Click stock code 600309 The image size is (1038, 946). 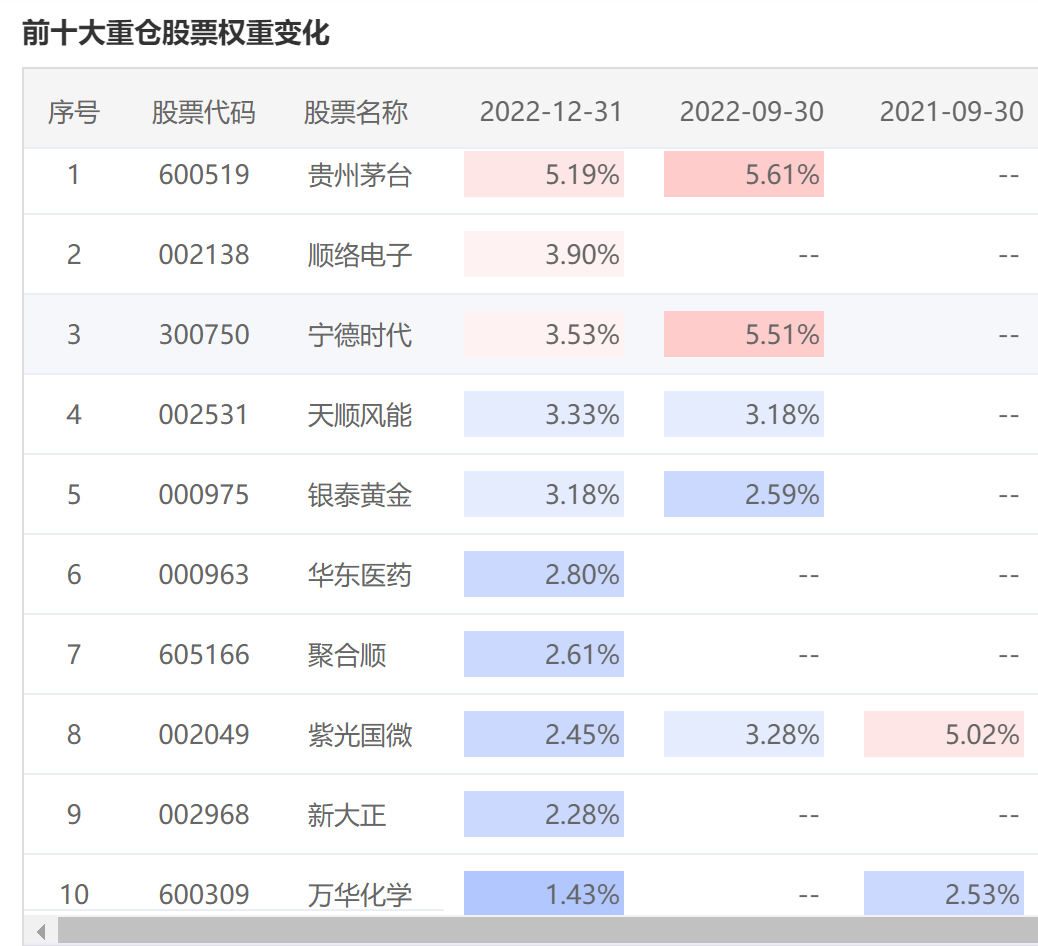204,894
